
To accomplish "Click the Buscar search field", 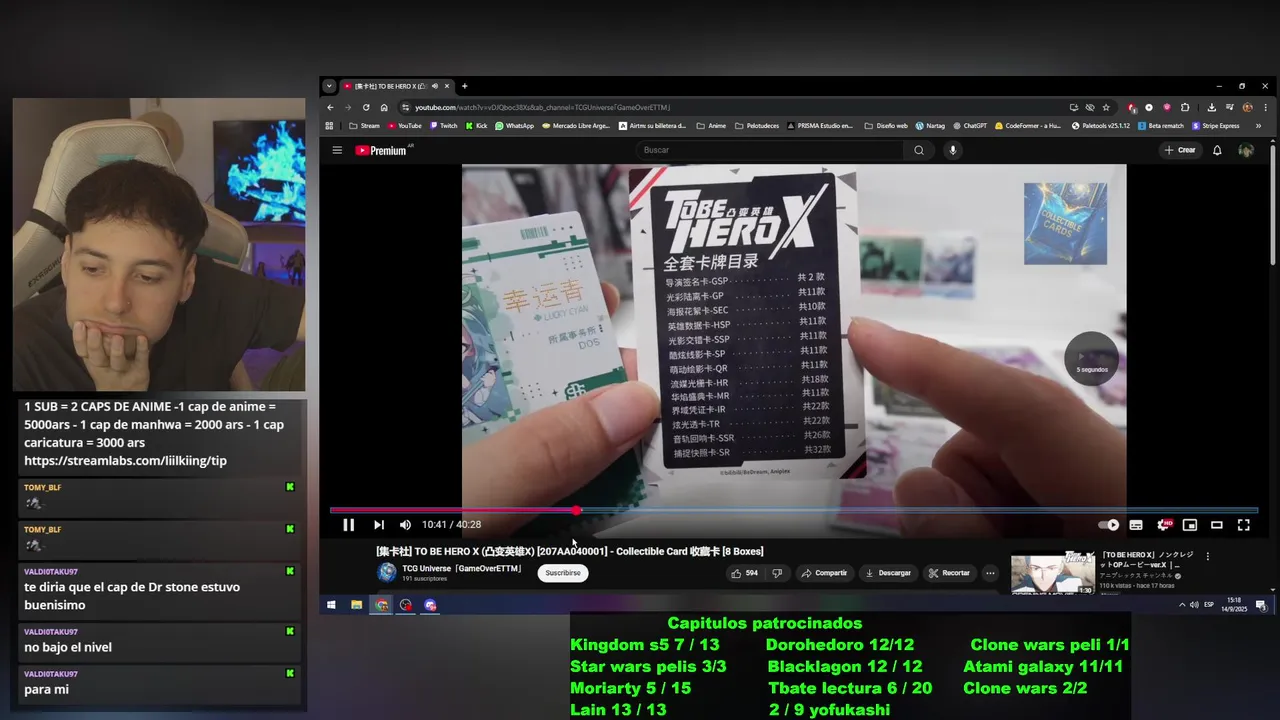I will click(770, 150).
